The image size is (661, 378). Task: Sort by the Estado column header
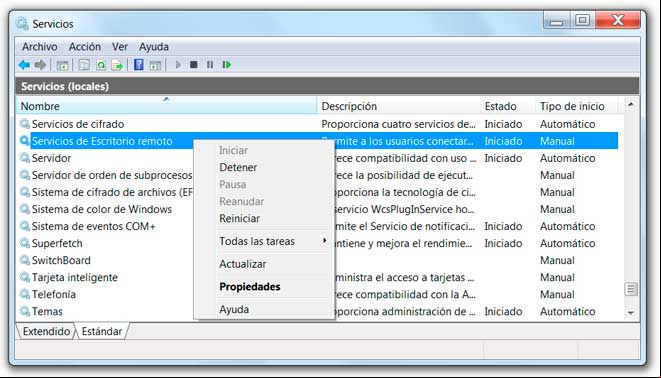508,106
